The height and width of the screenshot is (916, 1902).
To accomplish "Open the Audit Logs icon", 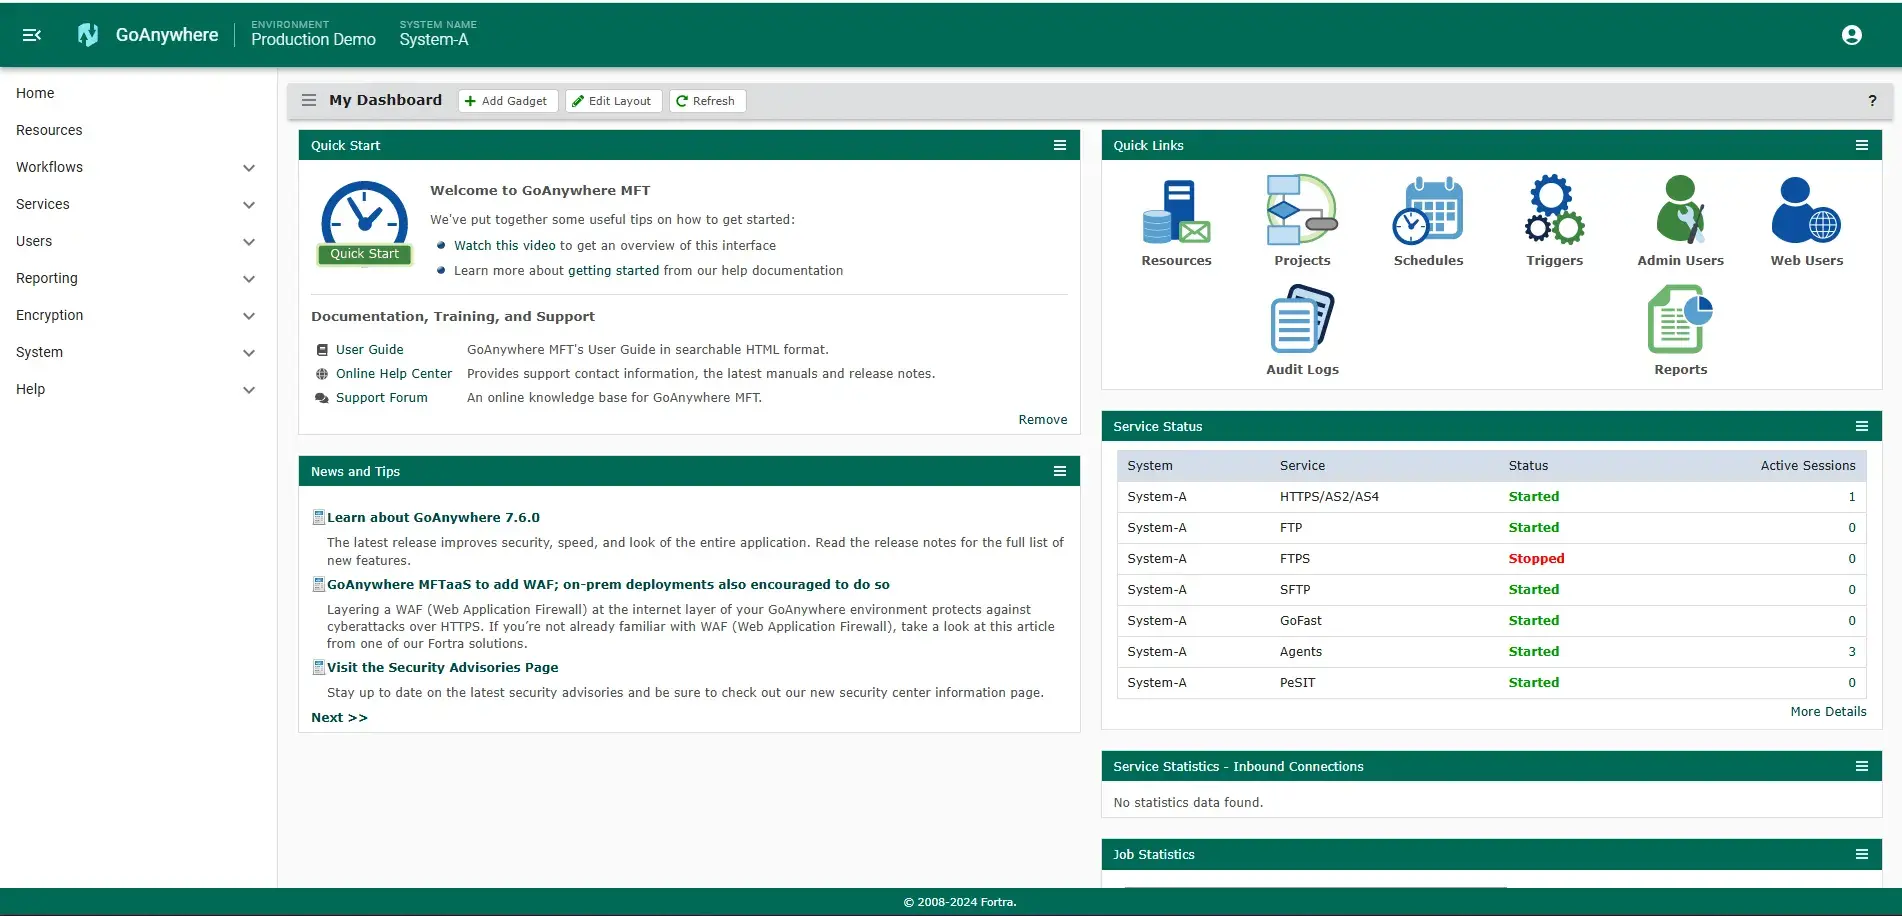I will (1302, 319).
